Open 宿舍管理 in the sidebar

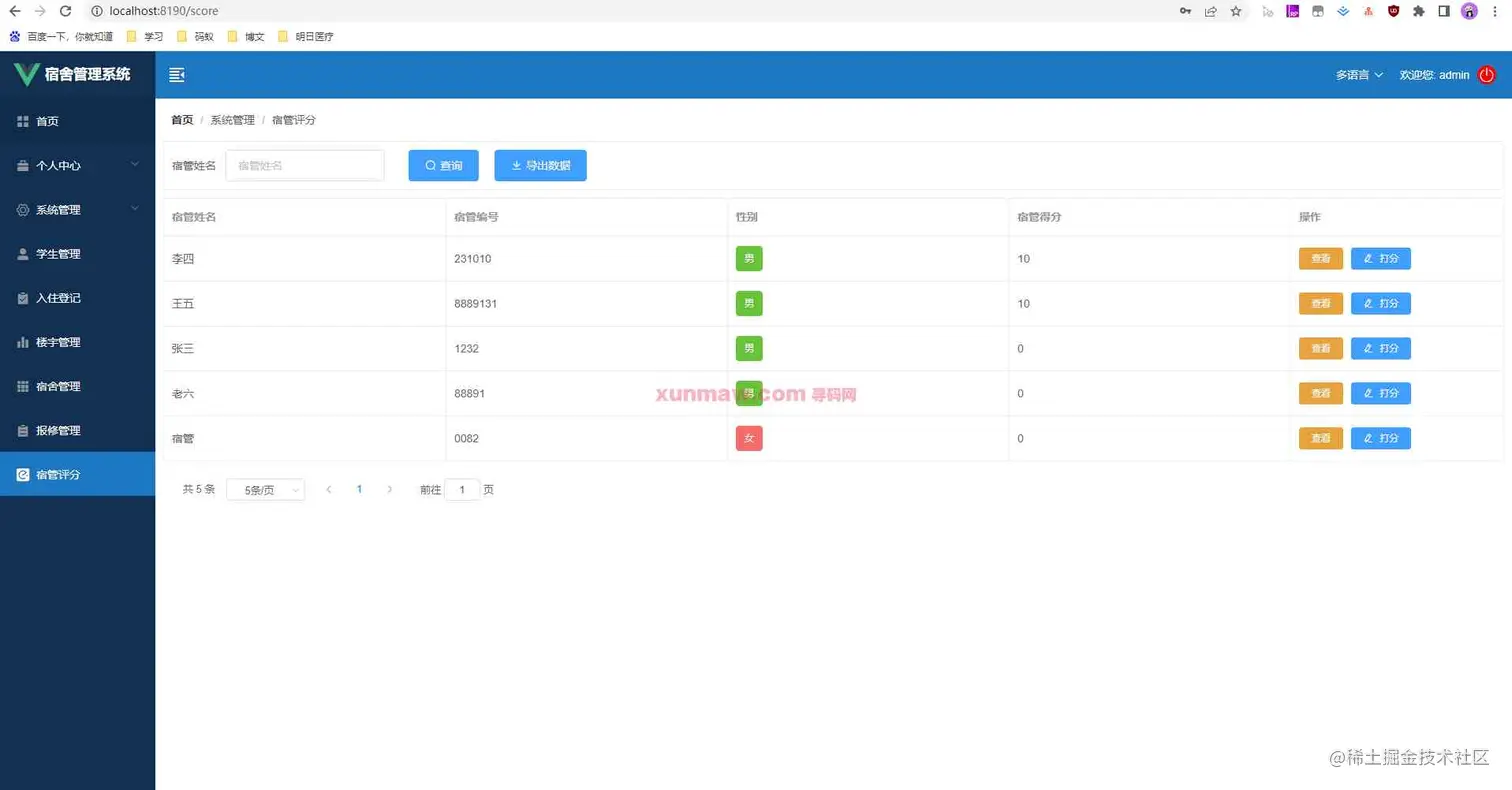coord(78,386)
